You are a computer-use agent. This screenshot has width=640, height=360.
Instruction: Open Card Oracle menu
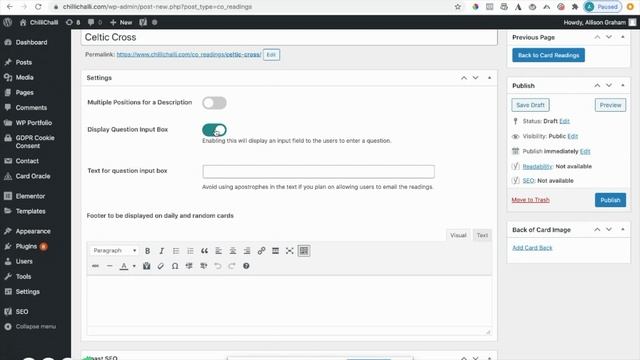click(x=33, y=176)
